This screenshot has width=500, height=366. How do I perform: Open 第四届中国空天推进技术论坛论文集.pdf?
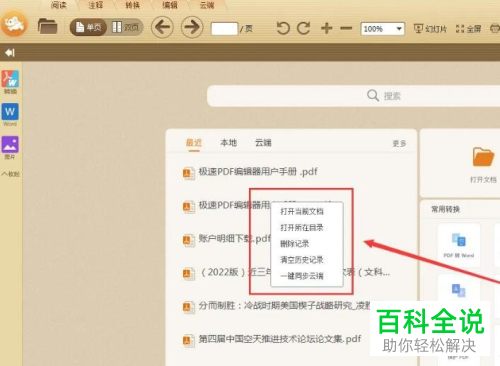pyautogui.click(x=280, y=339)
